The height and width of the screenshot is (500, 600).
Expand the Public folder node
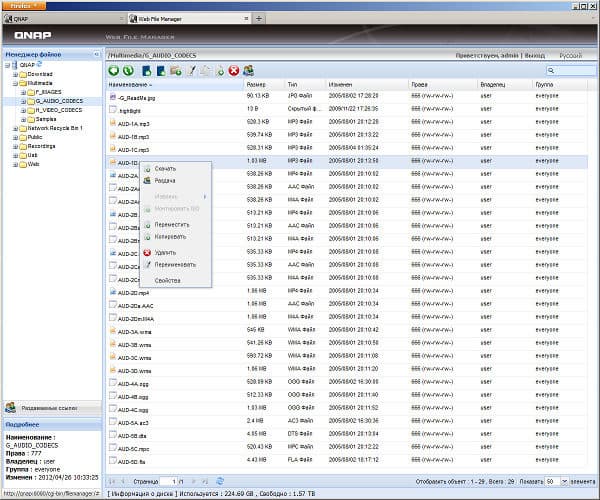tap(15, 137)
